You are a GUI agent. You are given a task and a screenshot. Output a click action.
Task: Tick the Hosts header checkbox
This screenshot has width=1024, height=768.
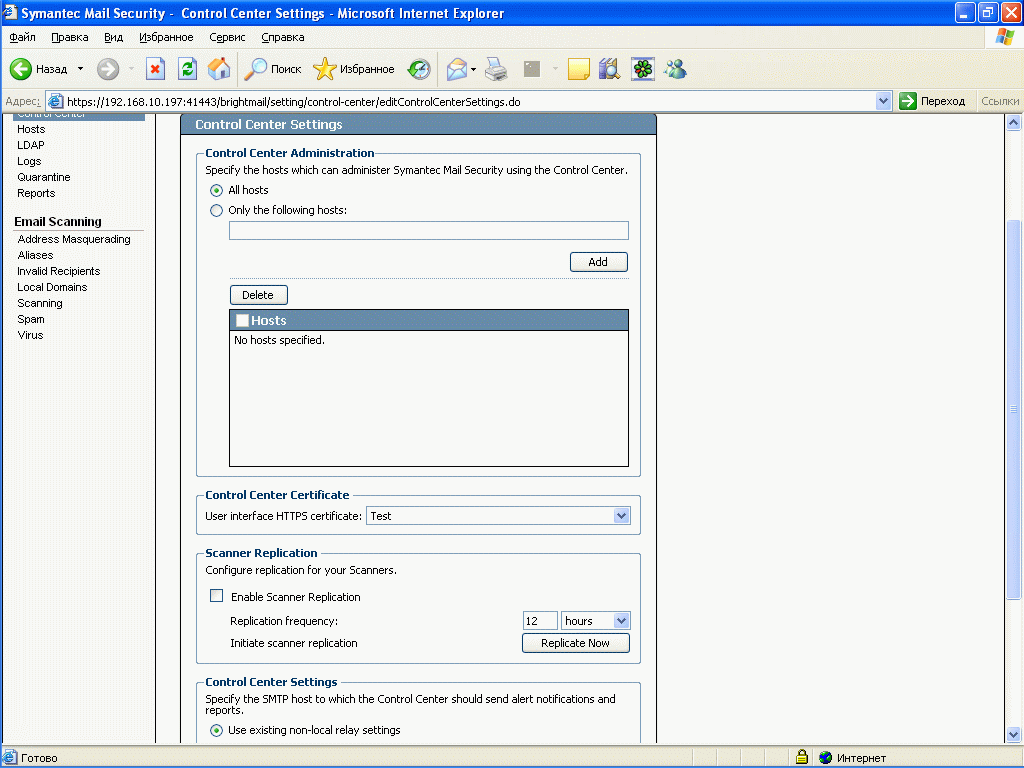(242, 320)
